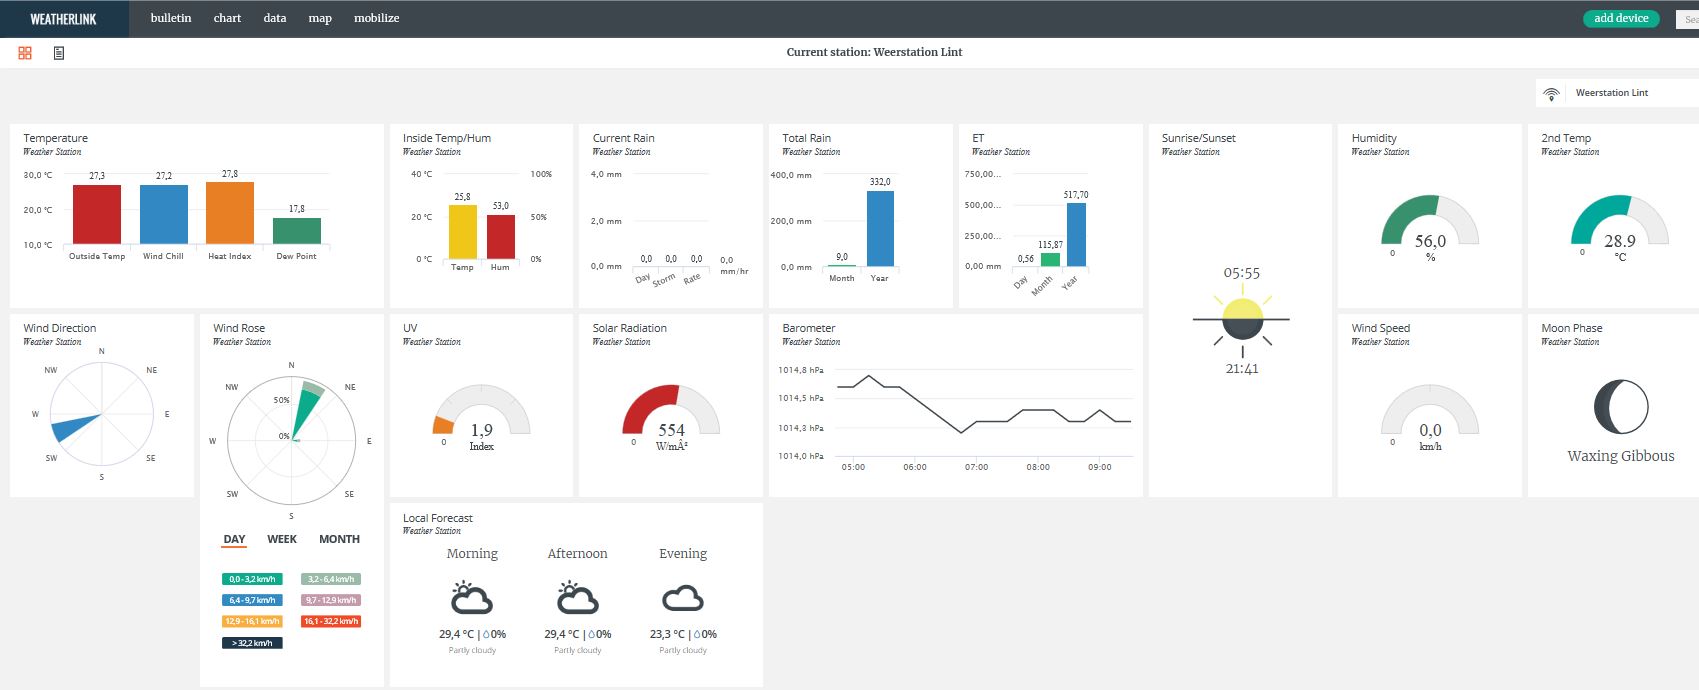Click the Current Rain widget title
Screen dimensions: 1699x690
624,138
